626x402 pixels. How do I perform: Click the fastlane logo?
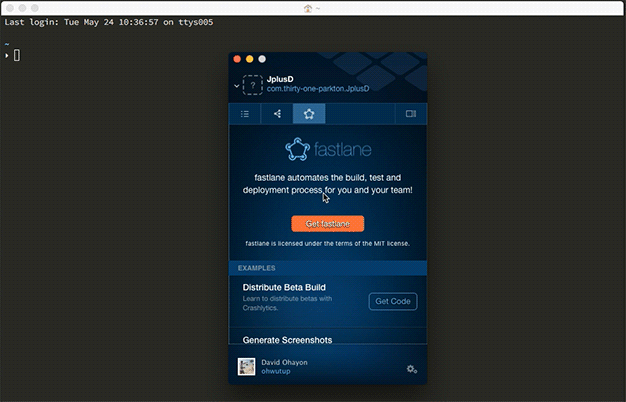click(x=328, y=149)
